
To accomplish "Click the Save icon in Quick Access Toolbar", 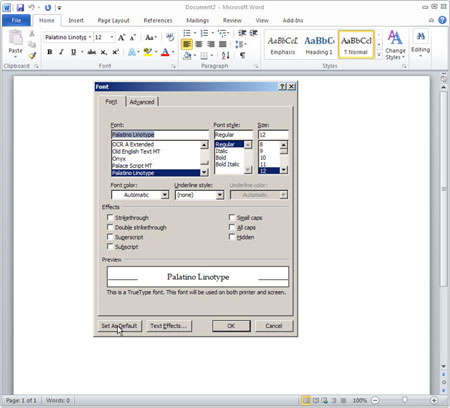I will point(20,7).
